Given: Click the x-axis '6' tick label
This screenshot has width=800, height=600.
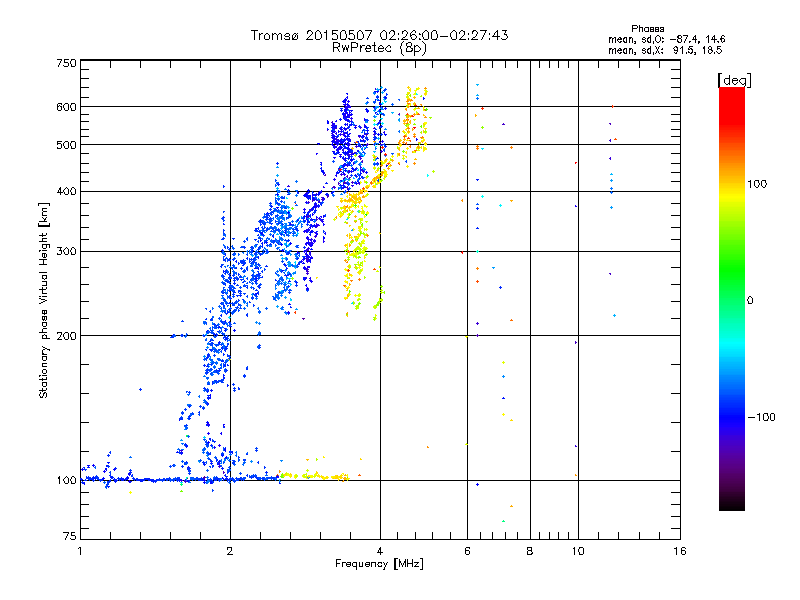Looking at the screenshot, I should tap(467, 551).
